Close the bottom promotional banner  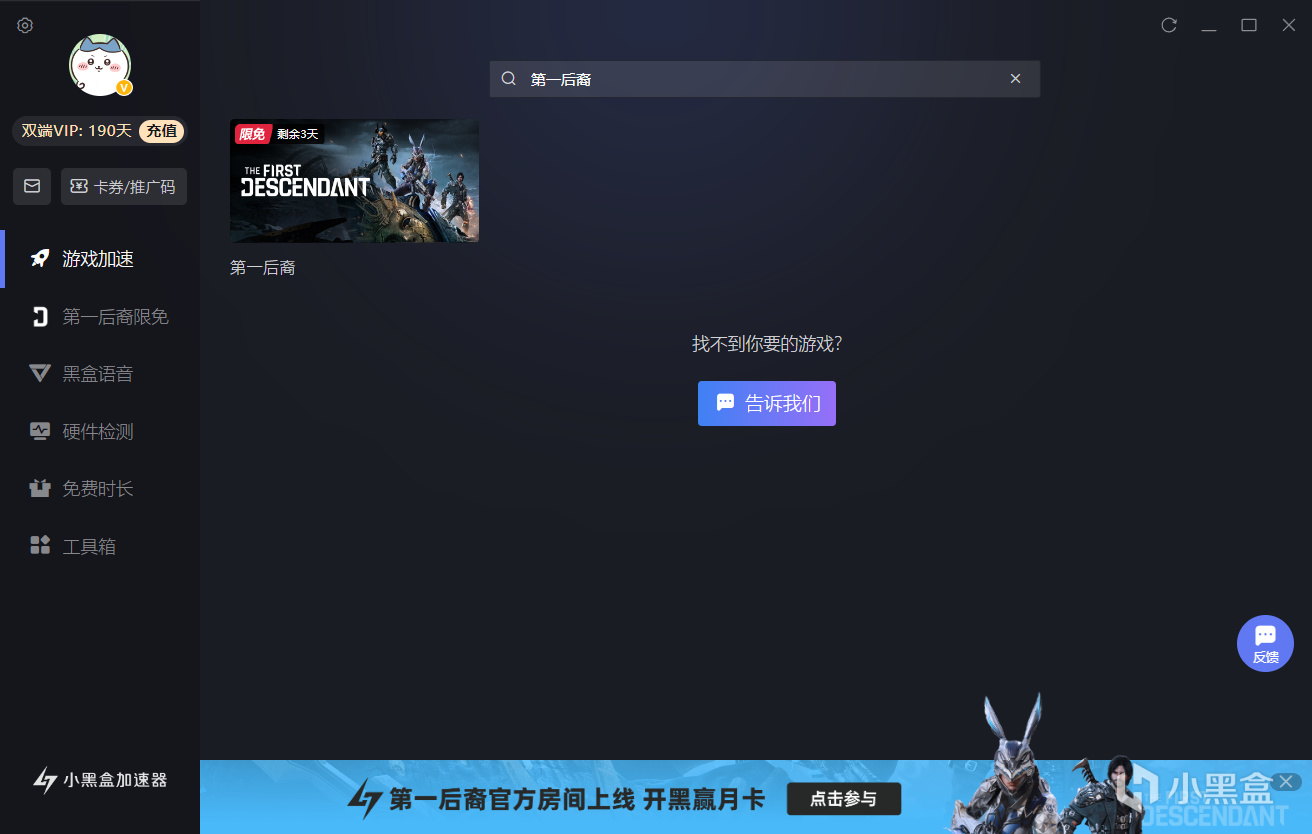pos(1287,781)
